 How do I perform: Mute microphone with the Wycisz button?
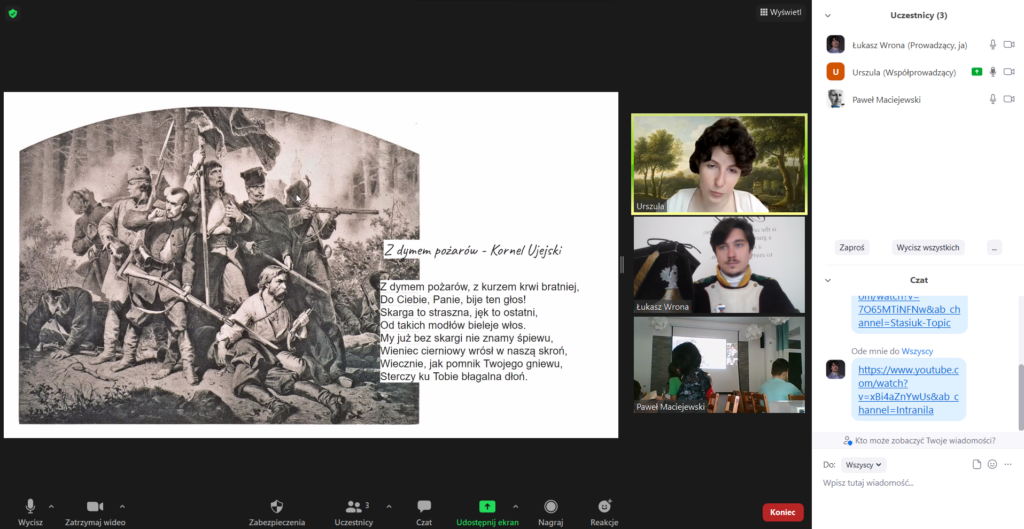click(30, 507)
